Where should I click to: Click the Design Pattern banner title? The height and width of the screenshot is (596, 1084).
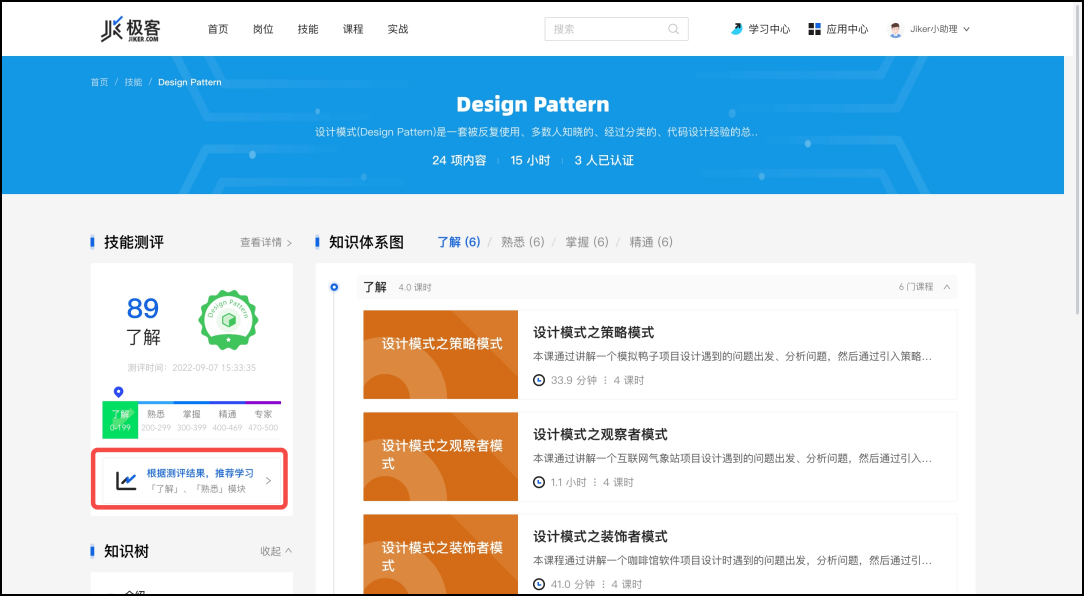pyautogui.click(x=533, y=104)
